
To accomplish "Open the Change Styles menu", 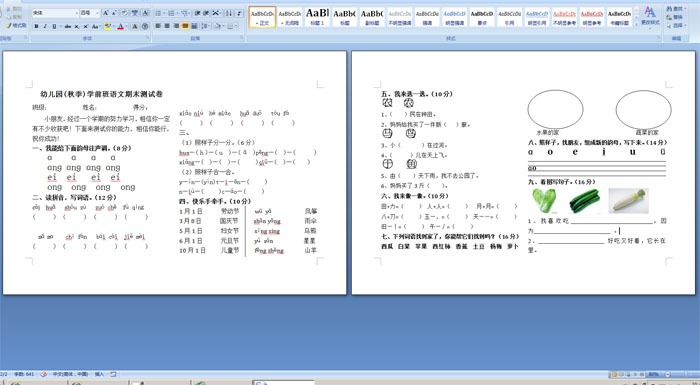I will 650,17.
